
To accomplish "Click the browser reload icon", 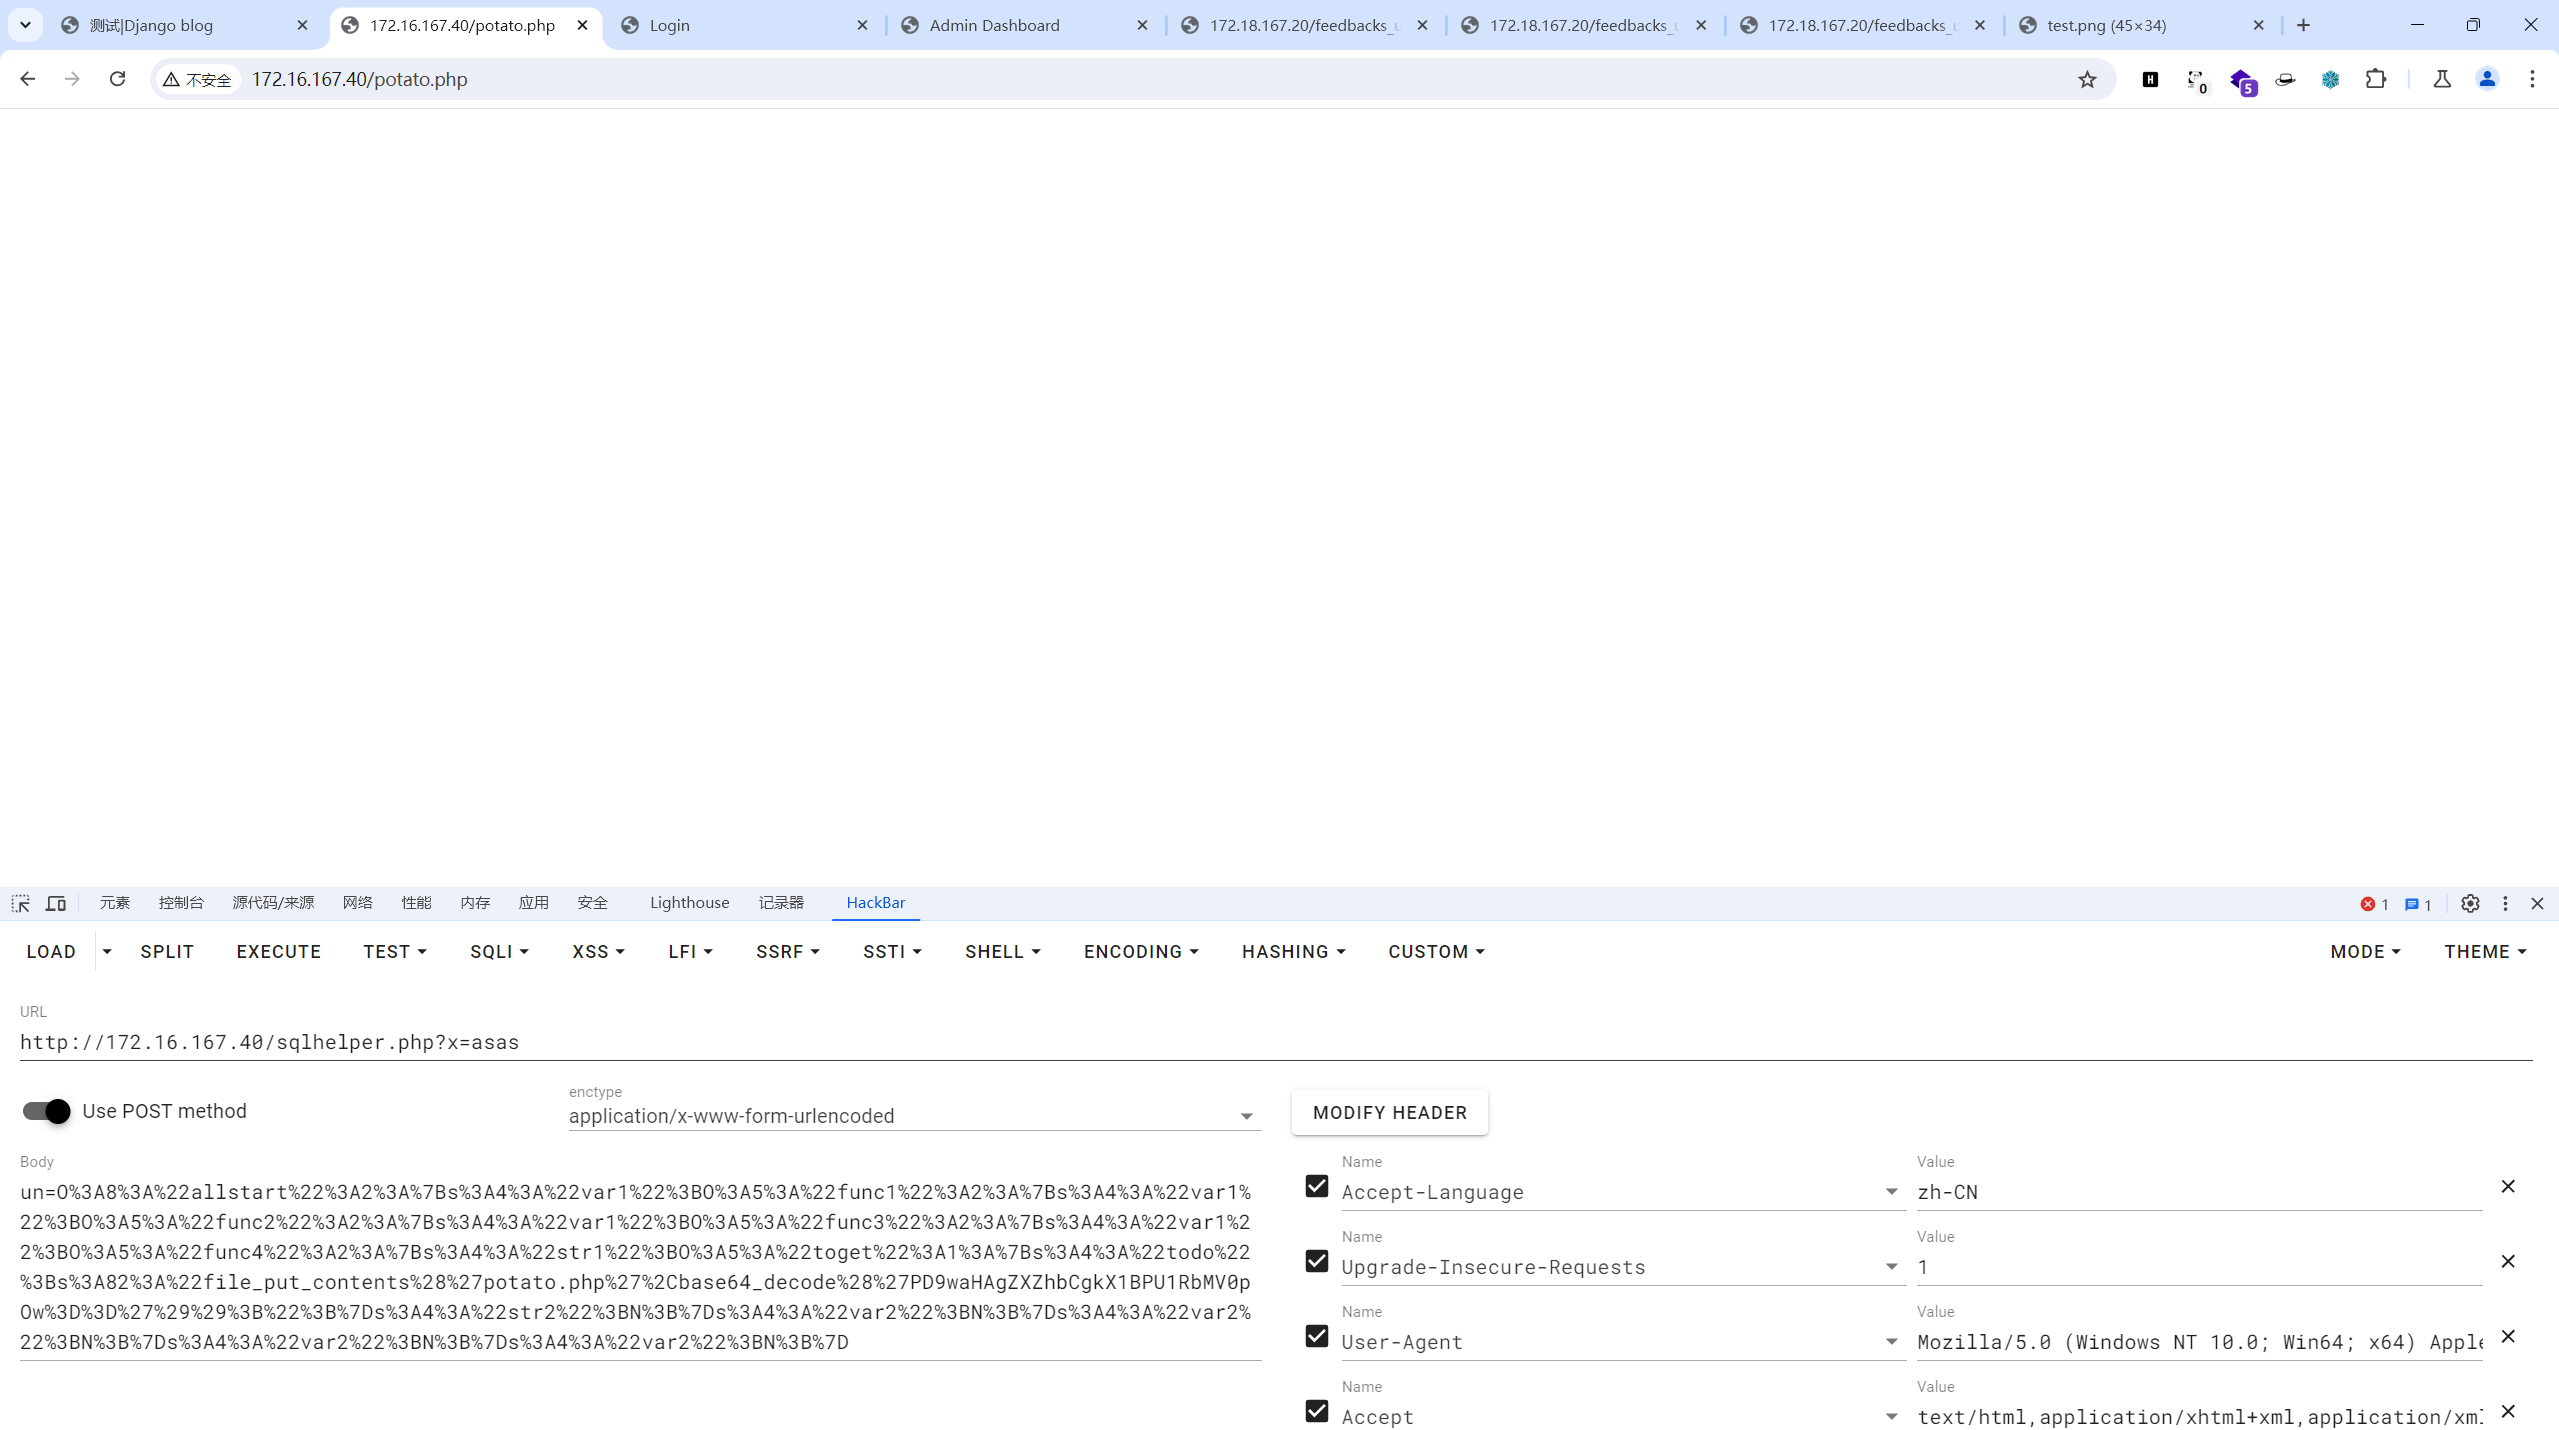I will click(x=117, y=79).
